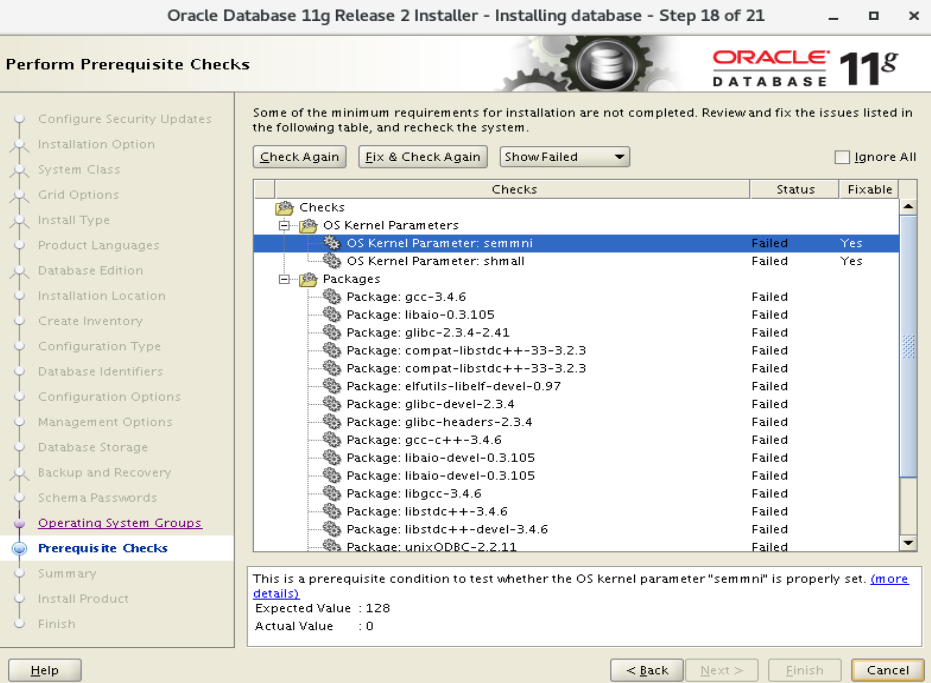Click the Checks root folder icon

click(x=284, y=208)
